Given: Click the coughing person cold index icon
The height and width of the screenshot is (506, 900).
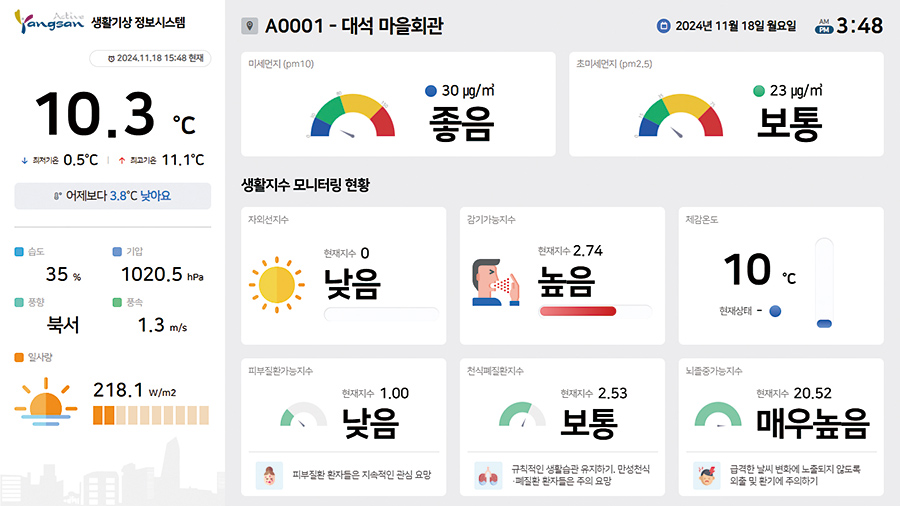Looking at the screenshot, I should (x=495, y=282).
